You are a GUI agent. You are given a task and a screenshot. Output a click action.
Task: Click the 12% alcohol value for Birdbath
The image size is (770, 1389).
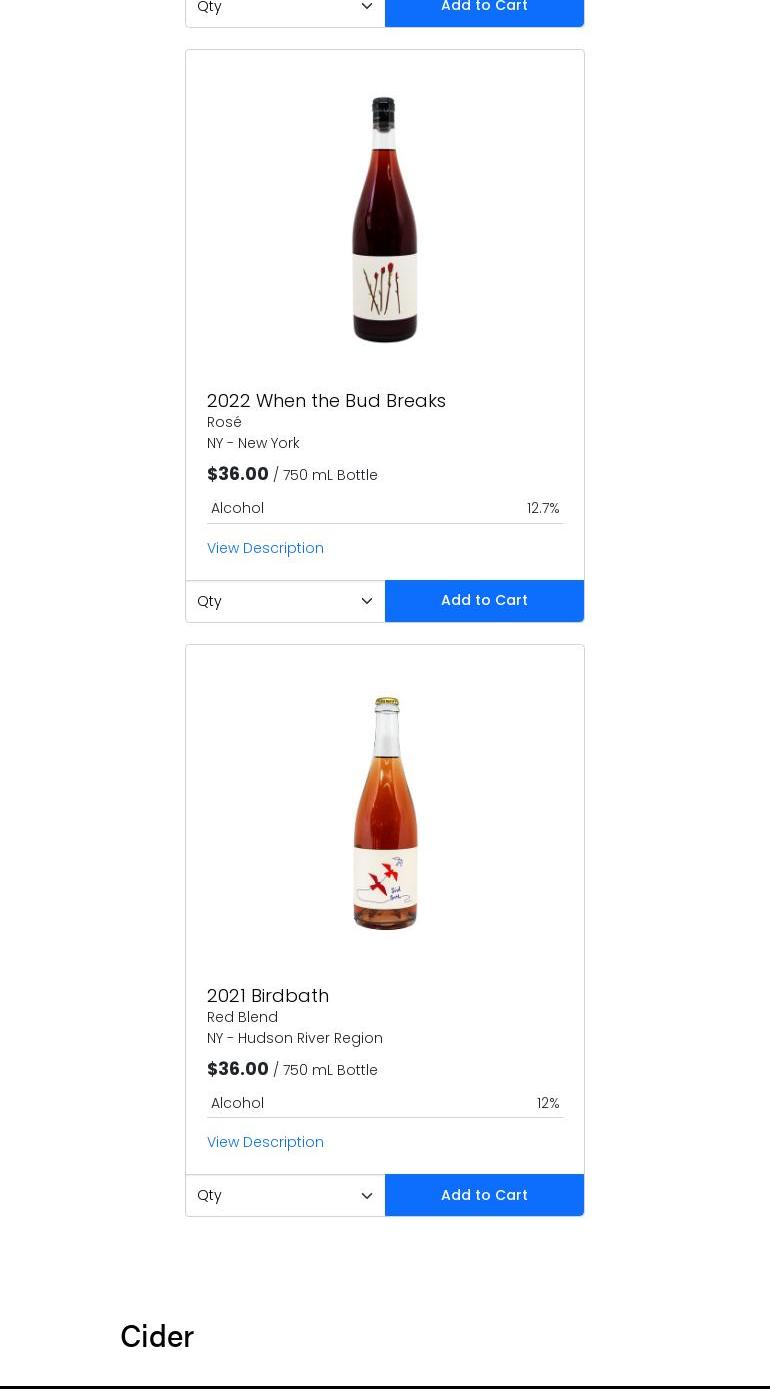[548, 1103]
